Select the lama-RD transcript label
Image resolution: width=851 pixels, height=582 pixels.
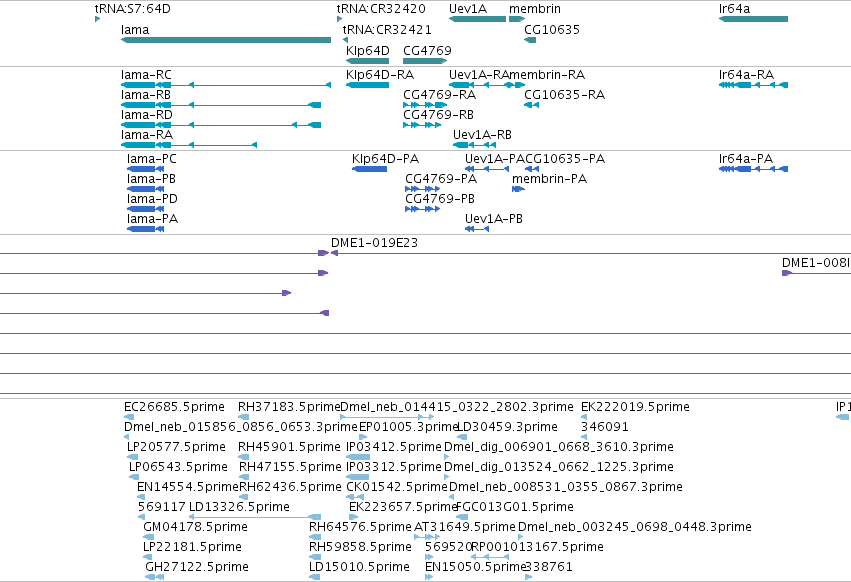point(147,115)
